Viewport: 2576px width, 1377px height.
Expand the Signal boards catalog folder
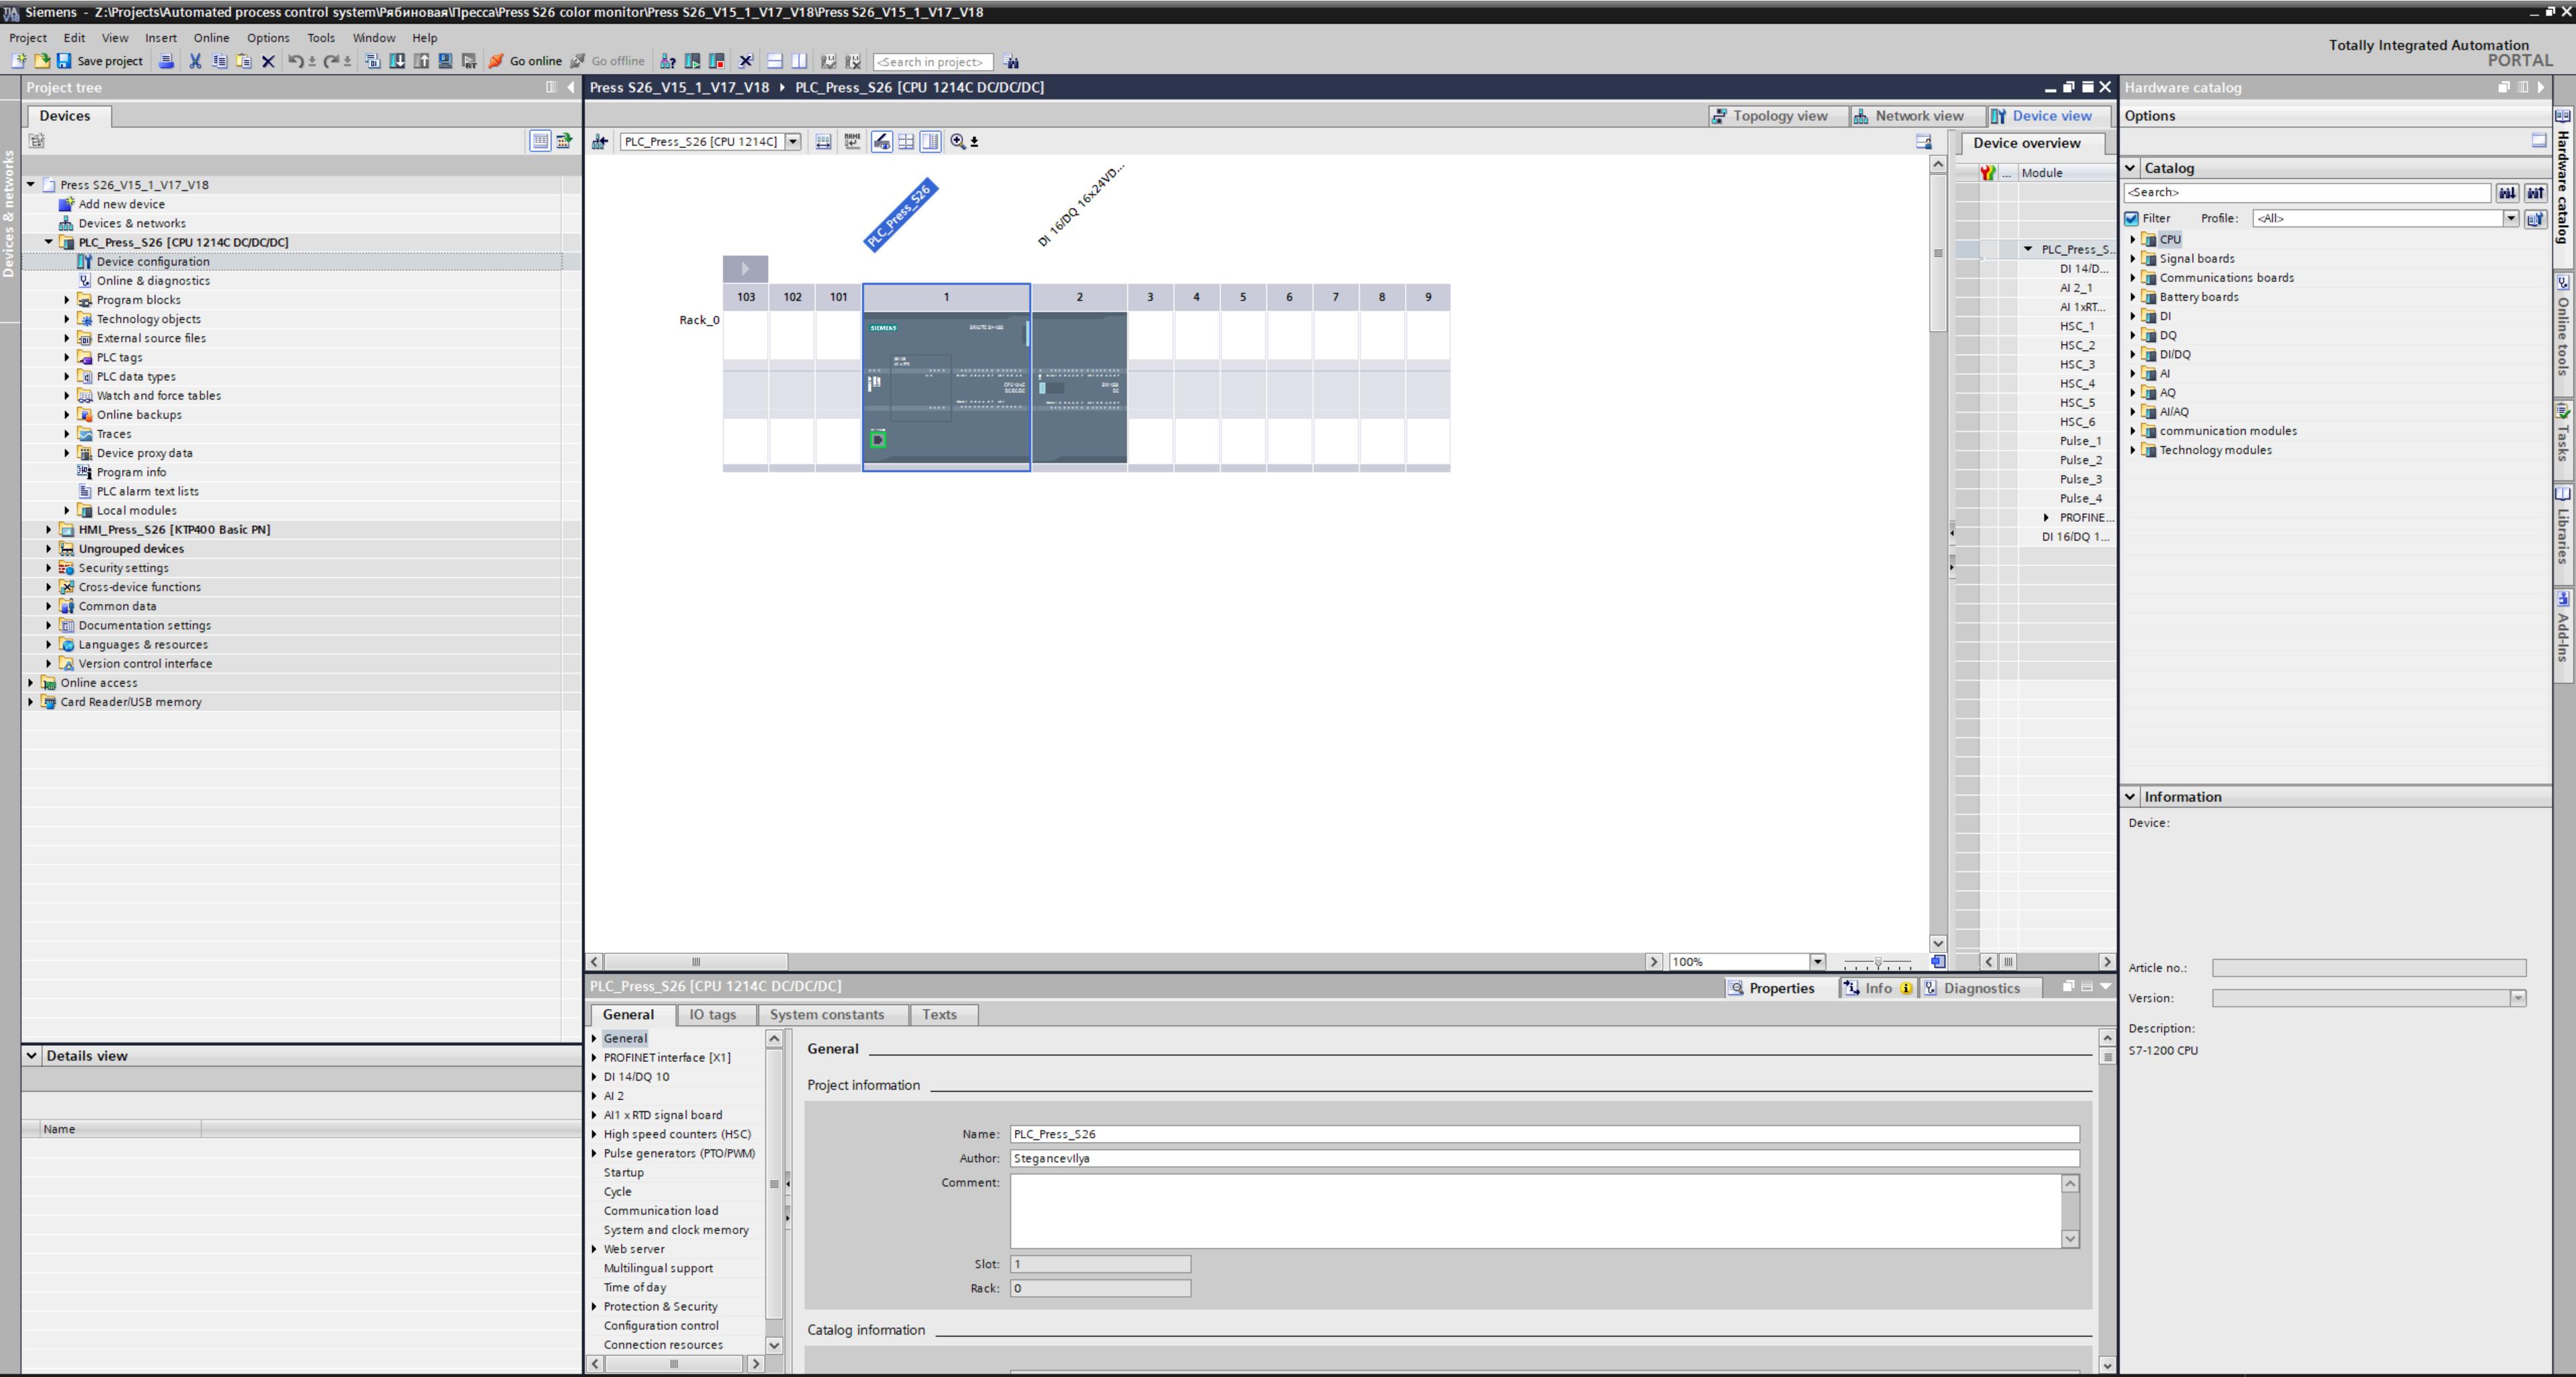click(2132, 259)
